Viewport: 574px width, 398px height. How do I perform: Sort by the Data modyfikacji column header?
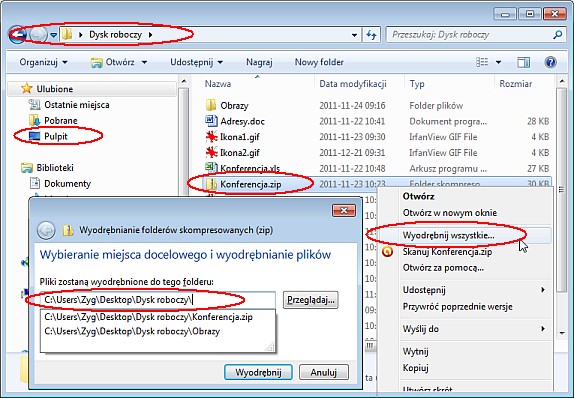click(x=353, y=84)
